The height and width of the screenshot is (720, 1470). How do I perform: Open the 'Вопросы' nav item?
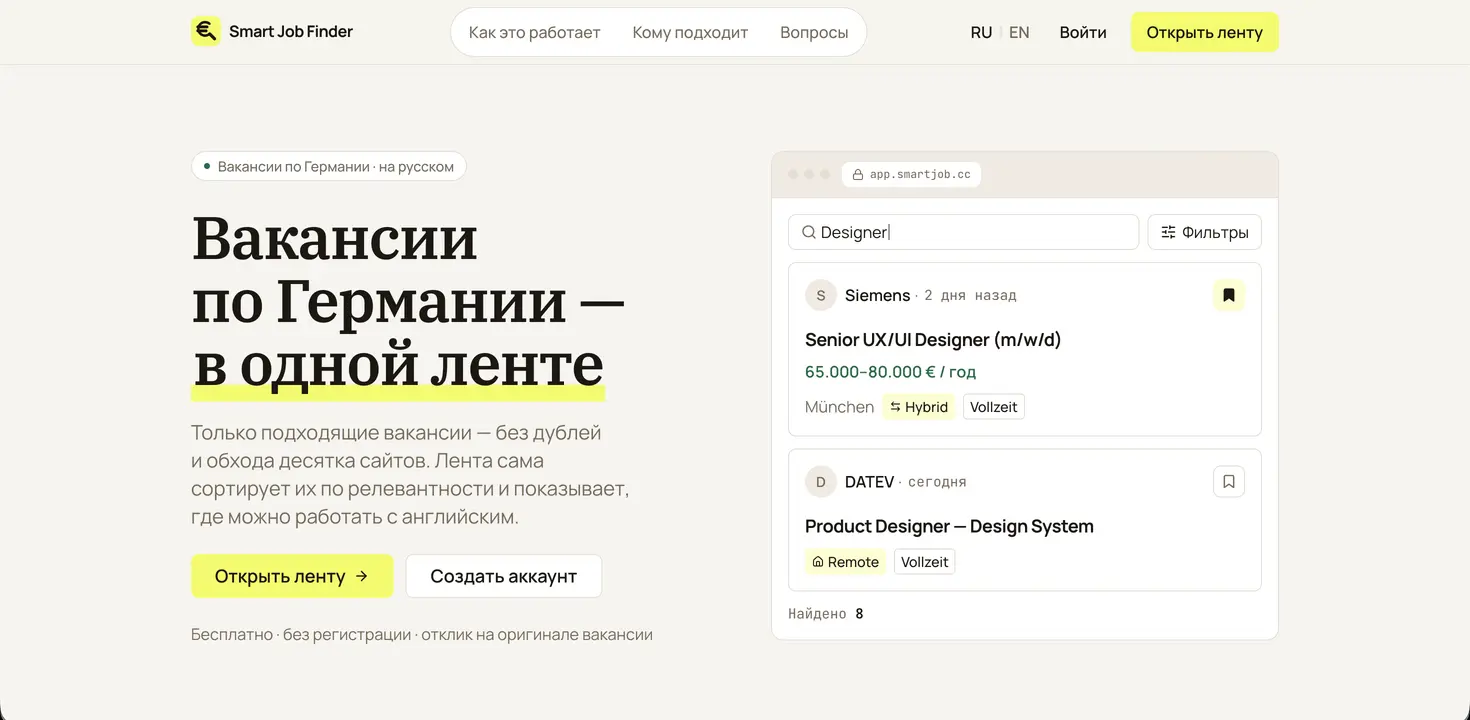coord(814,32)
